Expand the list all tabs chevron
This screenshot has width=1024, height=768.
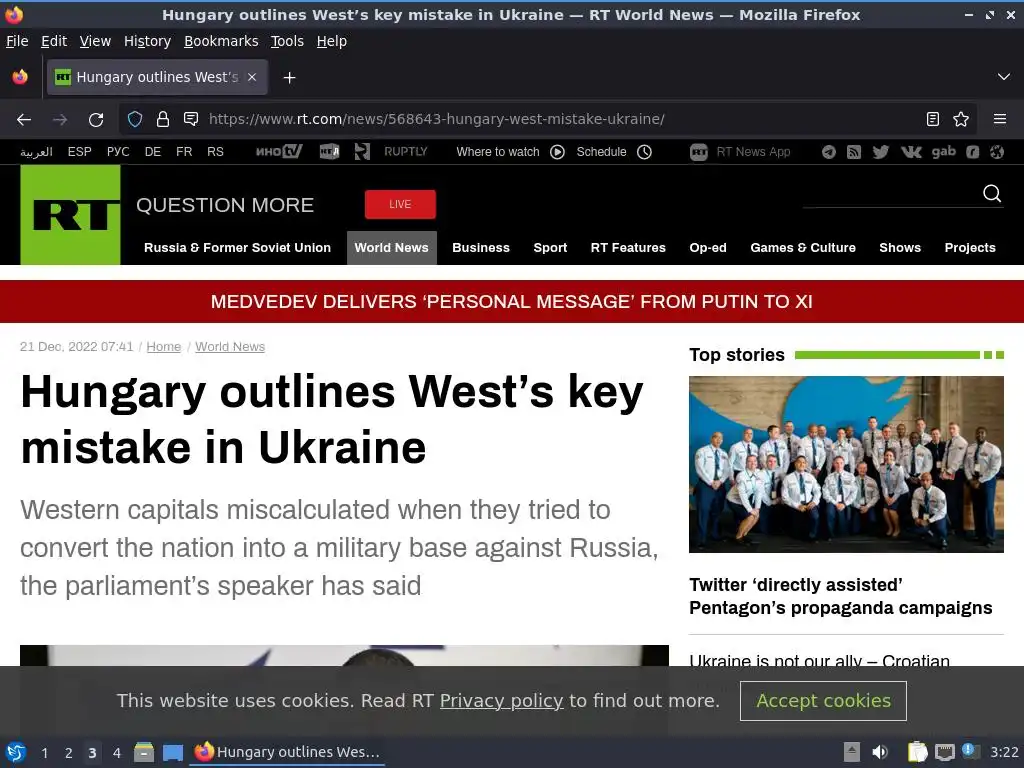tap(1004, 77)
